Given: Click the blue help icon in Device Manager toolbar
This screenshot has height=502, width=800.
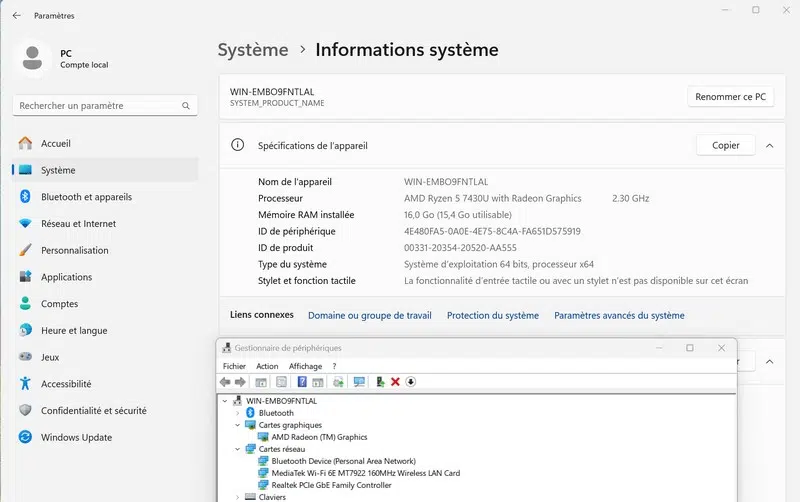Looking at the screenshot, I should click(x=302, y=382).
